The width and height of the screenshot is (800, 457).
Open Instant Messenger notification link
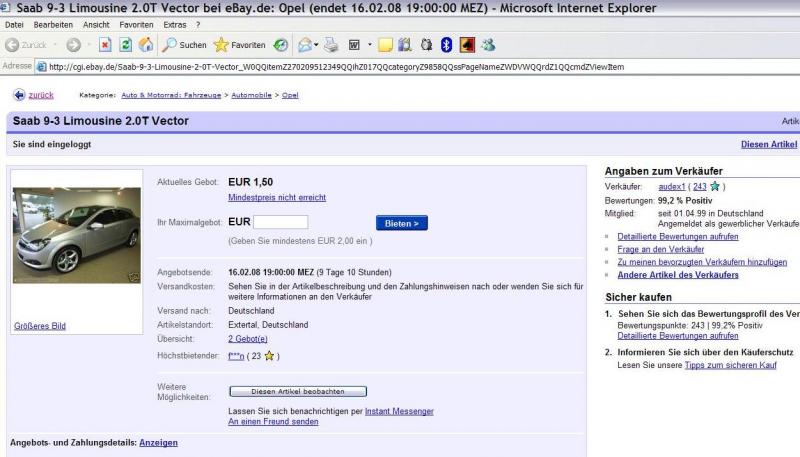pyautogui.click(x=399, y=411)
